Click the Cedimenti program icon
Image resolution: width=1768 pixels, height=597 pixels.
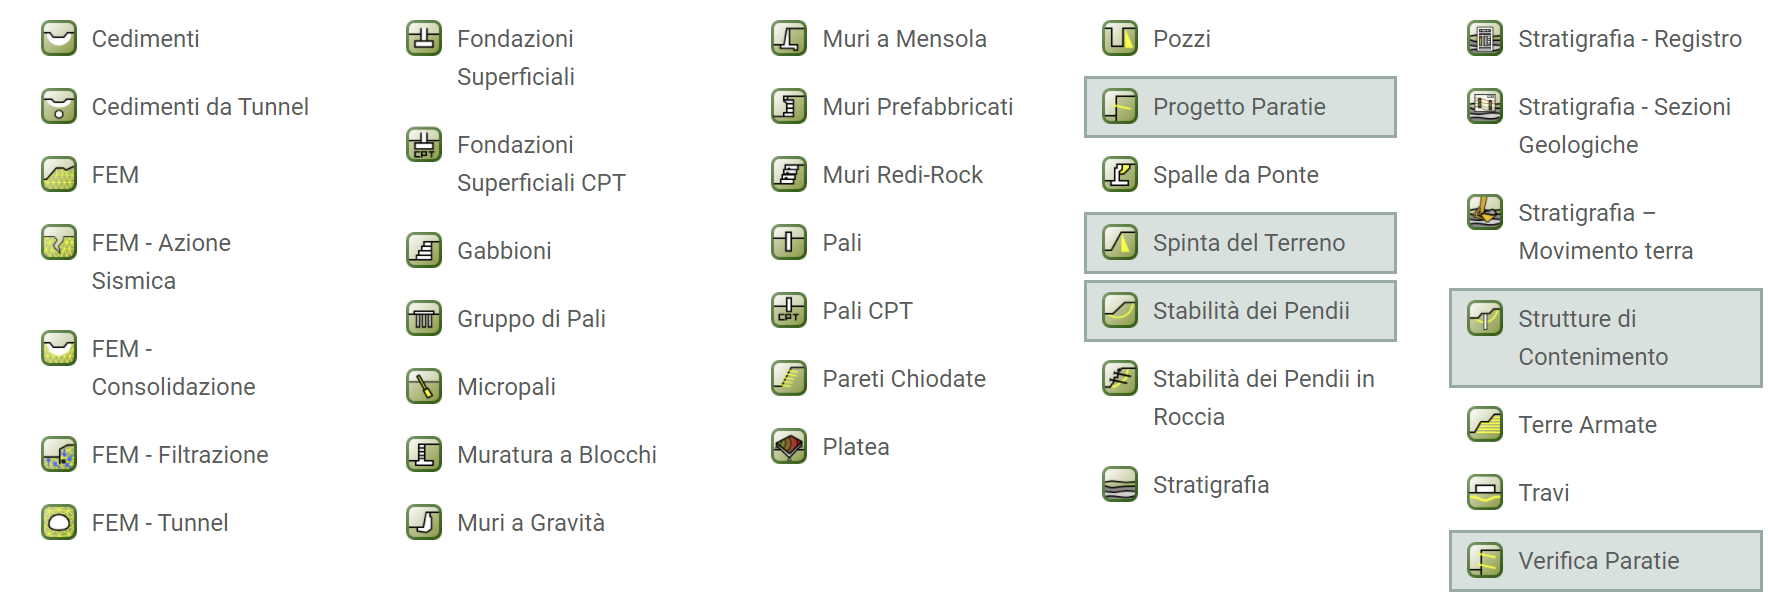(59, 39)
